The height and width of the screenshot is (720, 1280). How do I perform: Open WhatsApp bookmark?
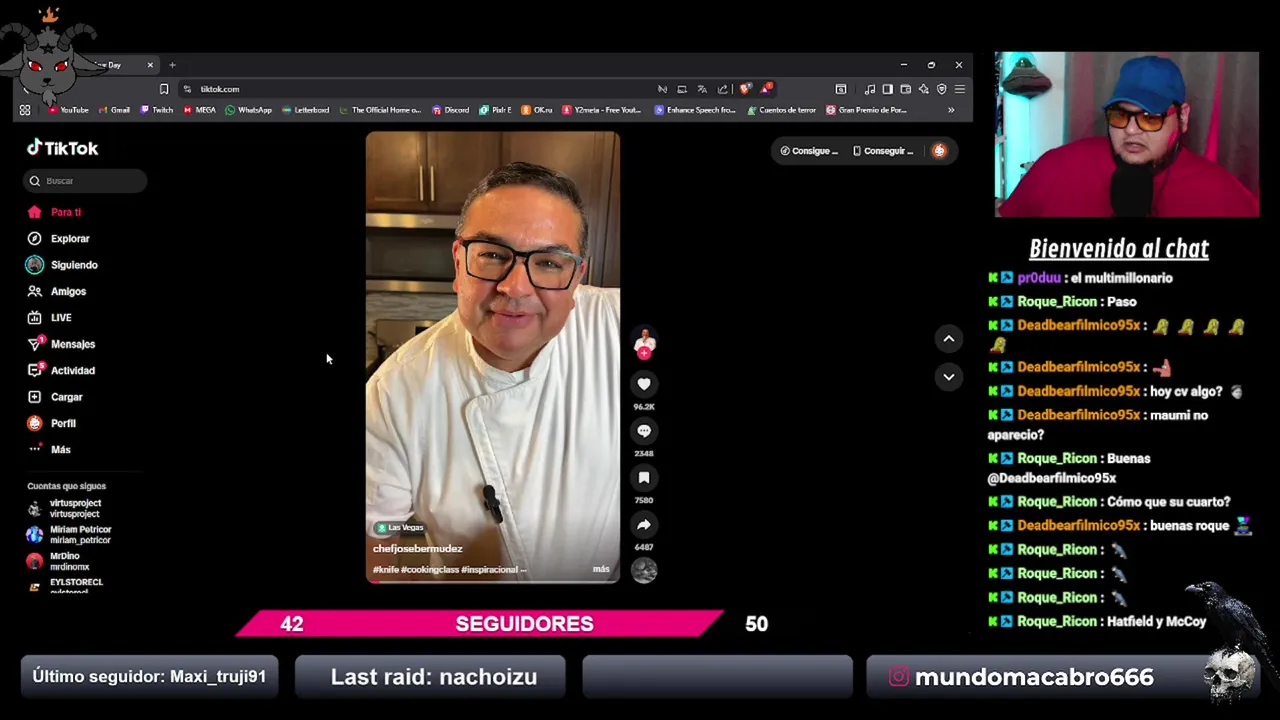pos(249,110)
